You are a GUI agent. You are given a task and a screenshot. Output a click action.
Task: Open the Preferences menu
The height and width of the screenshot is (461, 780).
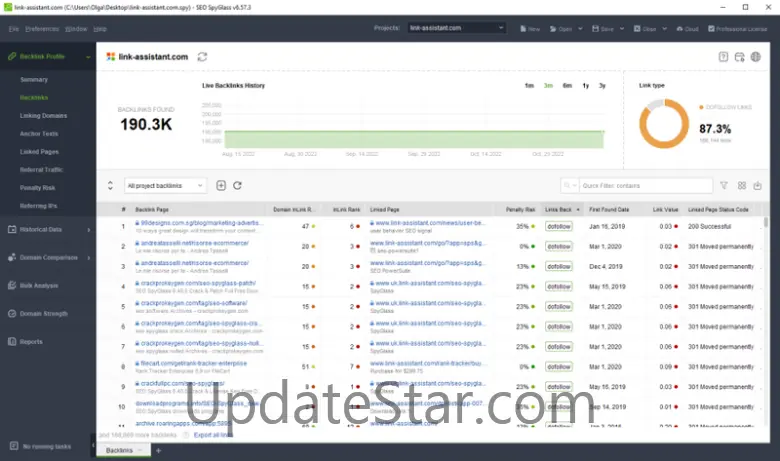pos(42,29)
